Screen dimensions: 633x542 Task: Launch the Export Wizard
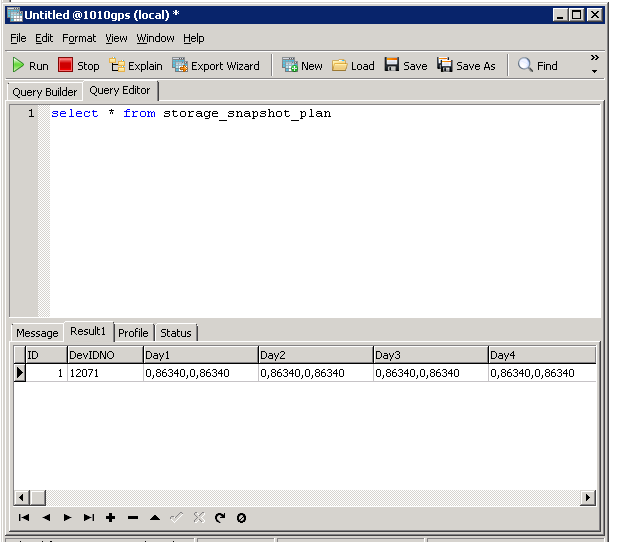(216, 65)
